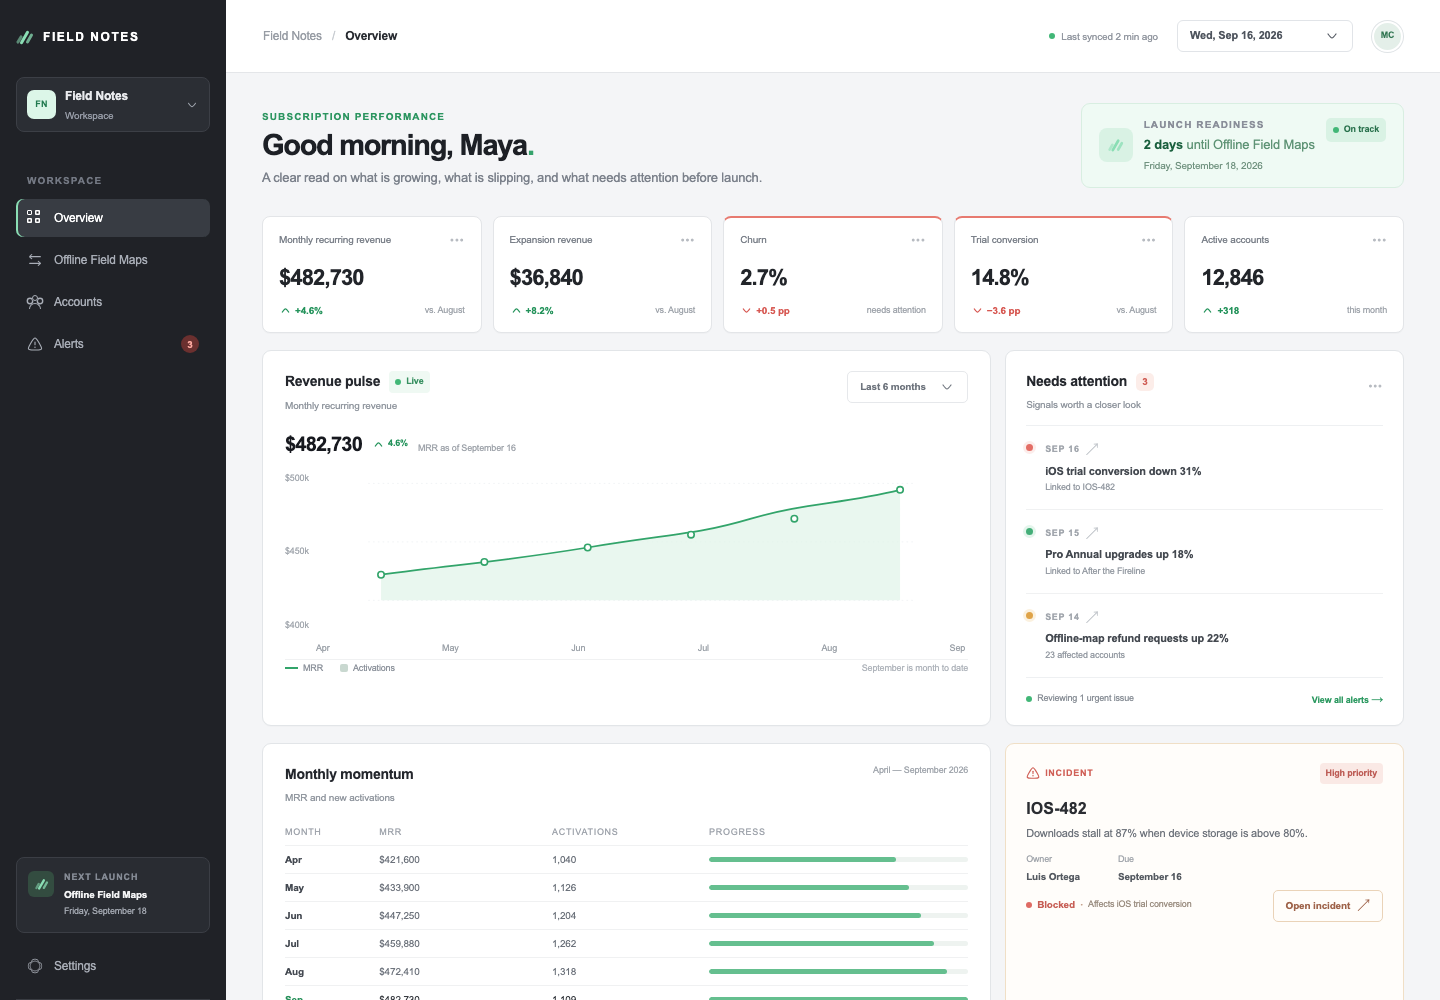Image resolution: width=1440 pixels, height=1000 pixels.
Task: Open the Active accounts card options menu
Action: (x=1379, y=240)
